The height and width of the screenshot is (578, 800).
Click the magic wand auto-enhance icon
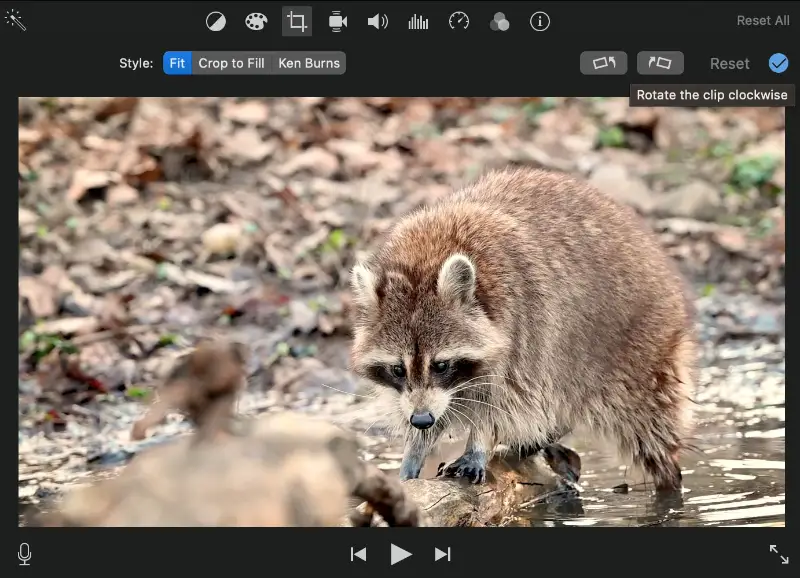tap(15, 20)
